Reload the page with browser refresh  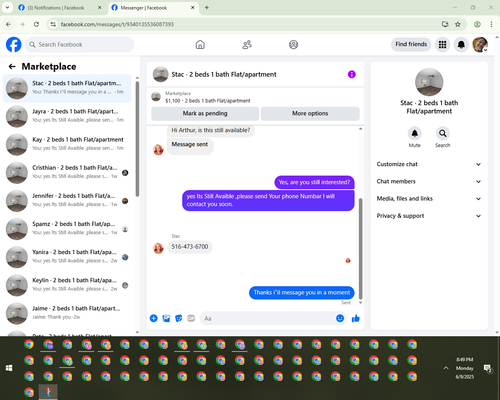(x=36, y=24)
